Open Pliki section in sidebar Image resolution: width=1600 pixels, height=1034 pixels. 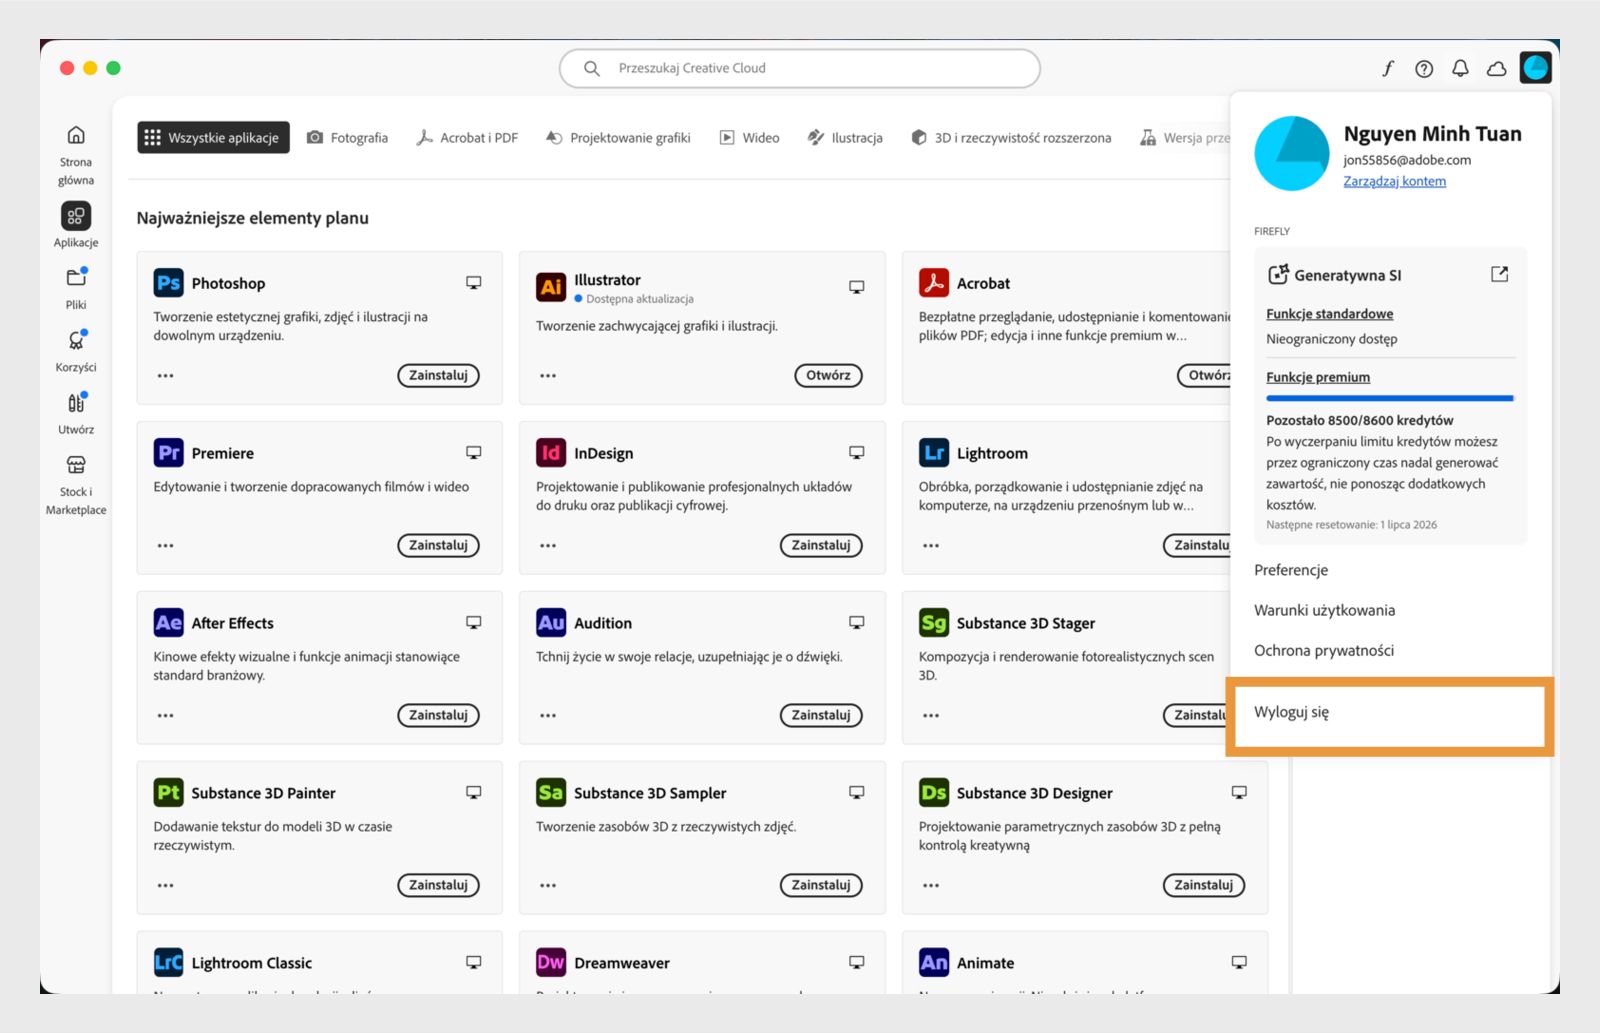click(x=76, y=289)
